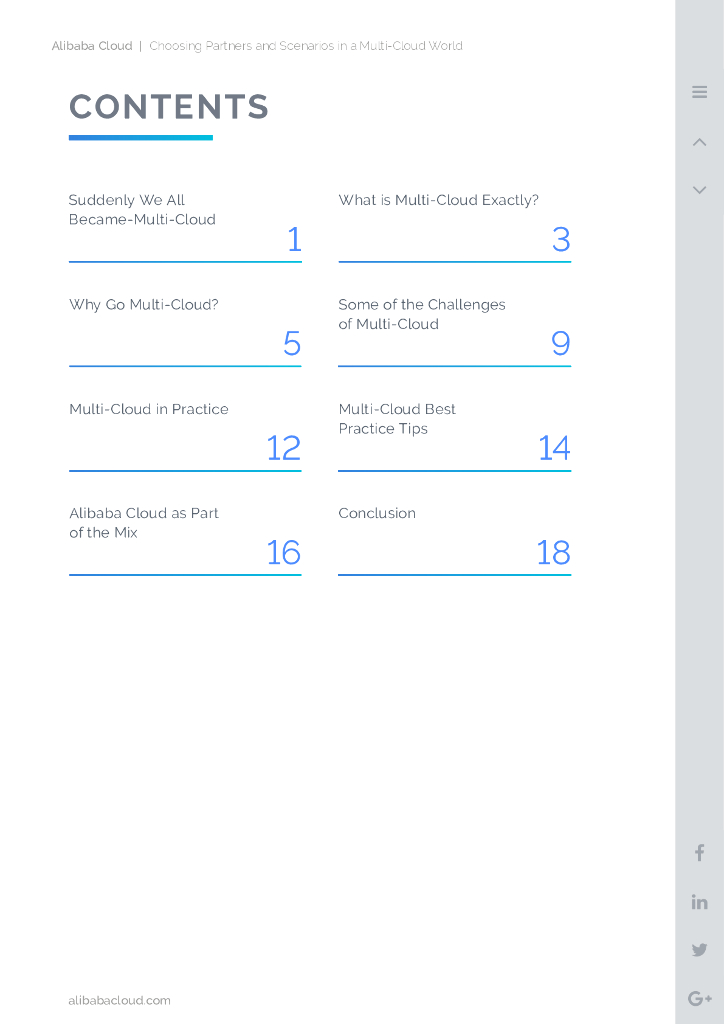Jump to 'What is Multi-Cloud Exactly?' chapter

438,200
